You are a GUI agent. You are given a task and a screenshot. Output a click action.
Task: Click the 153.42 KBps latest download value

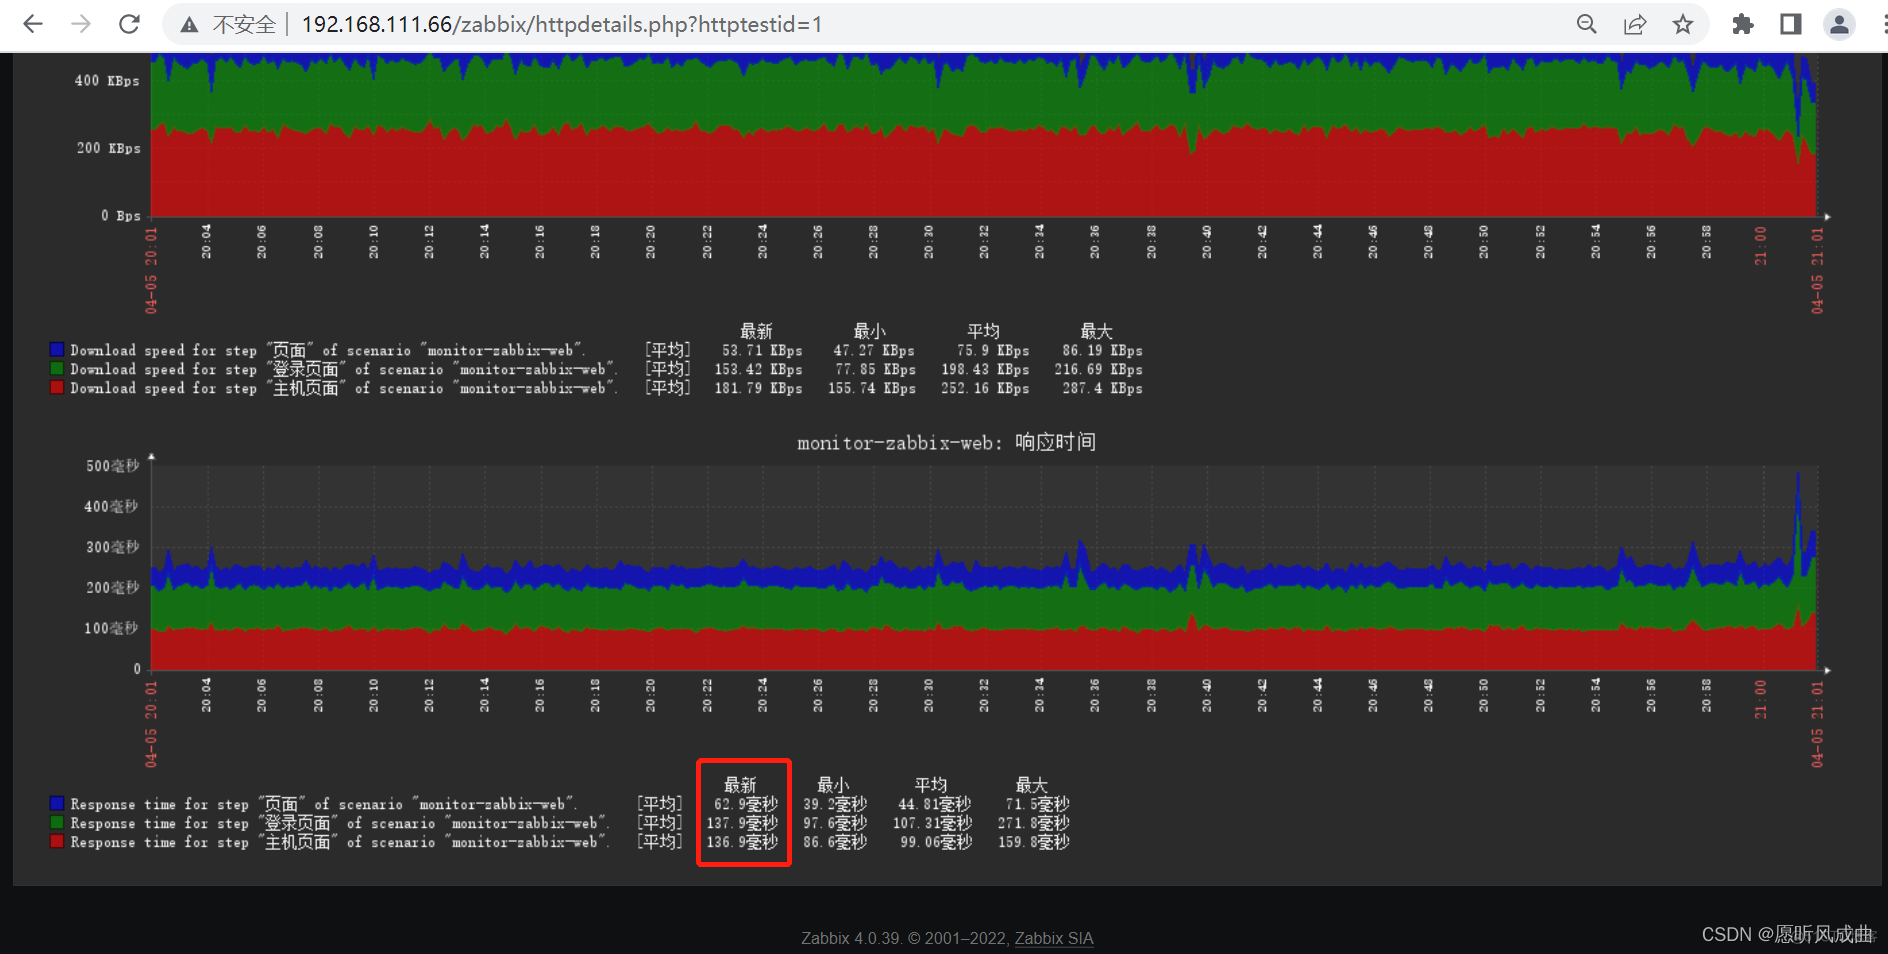click(x=758, y=370)
